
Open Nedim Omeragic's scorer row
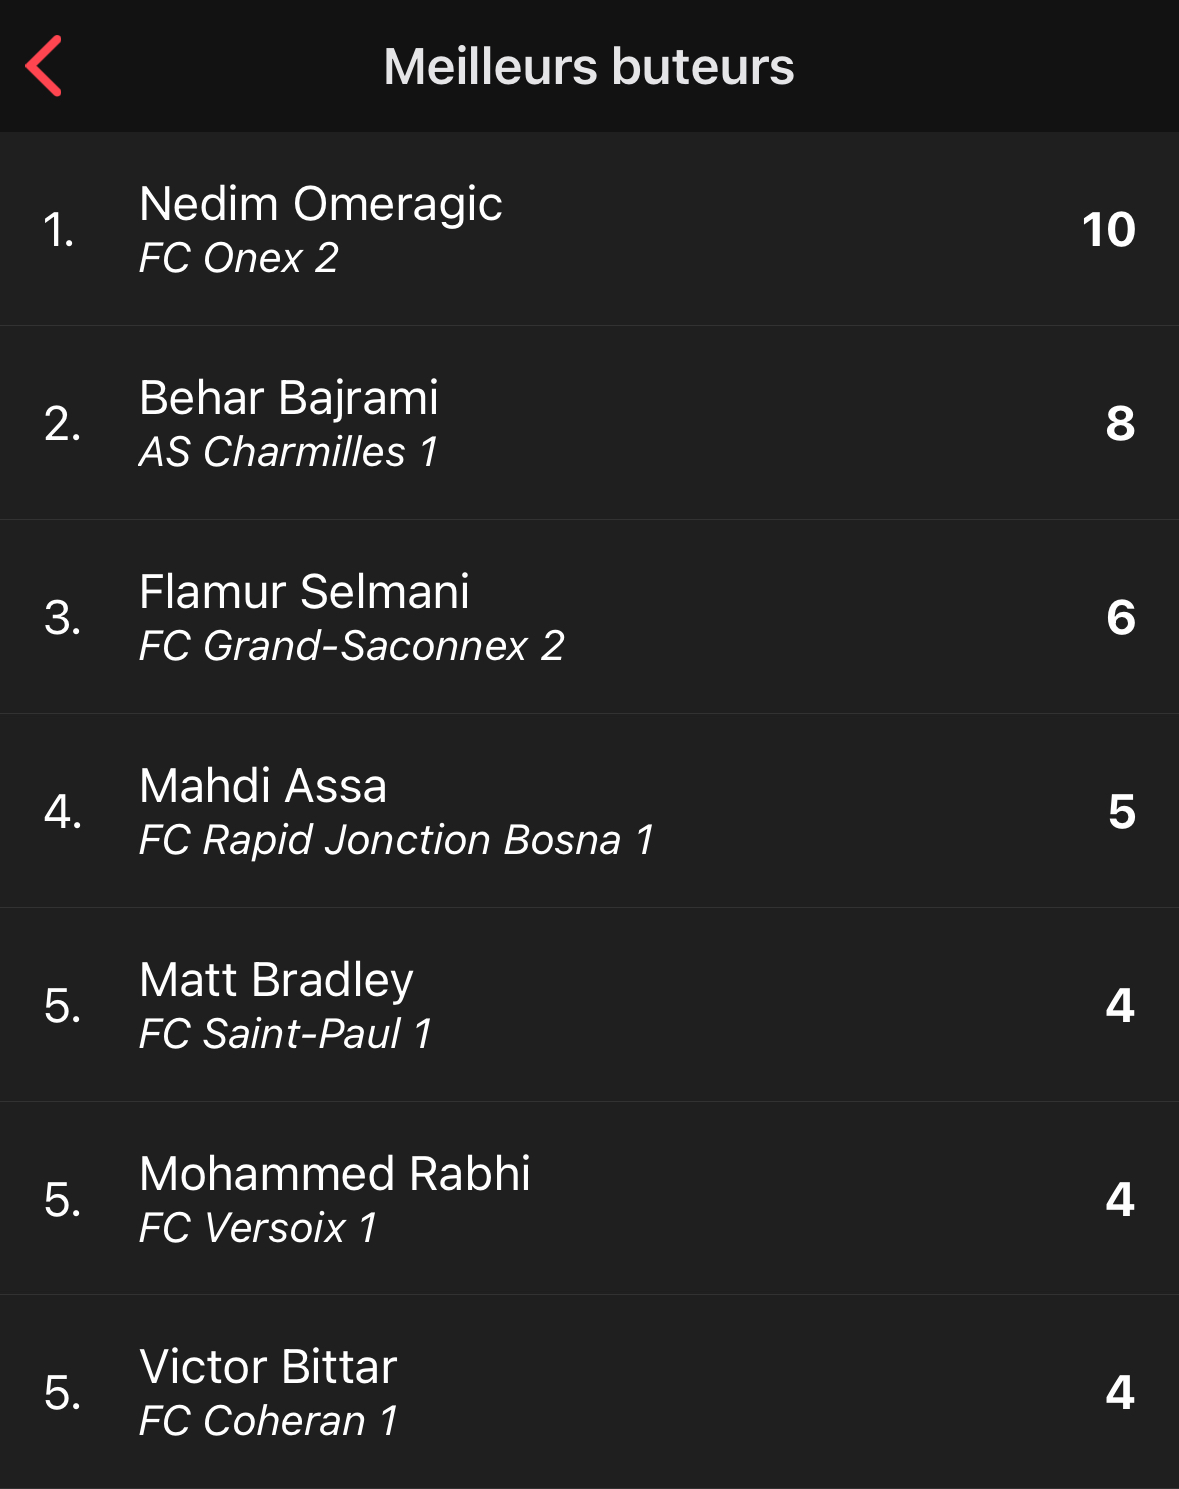(x=589, y=229)
